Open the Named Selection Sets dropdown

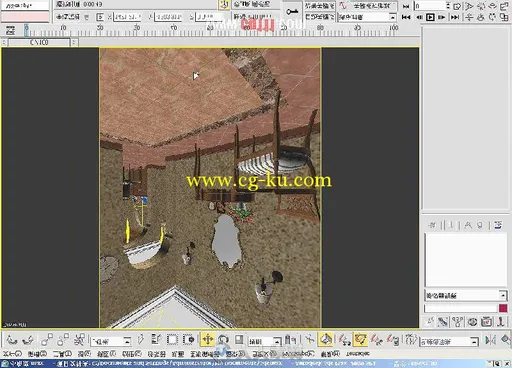449,341
